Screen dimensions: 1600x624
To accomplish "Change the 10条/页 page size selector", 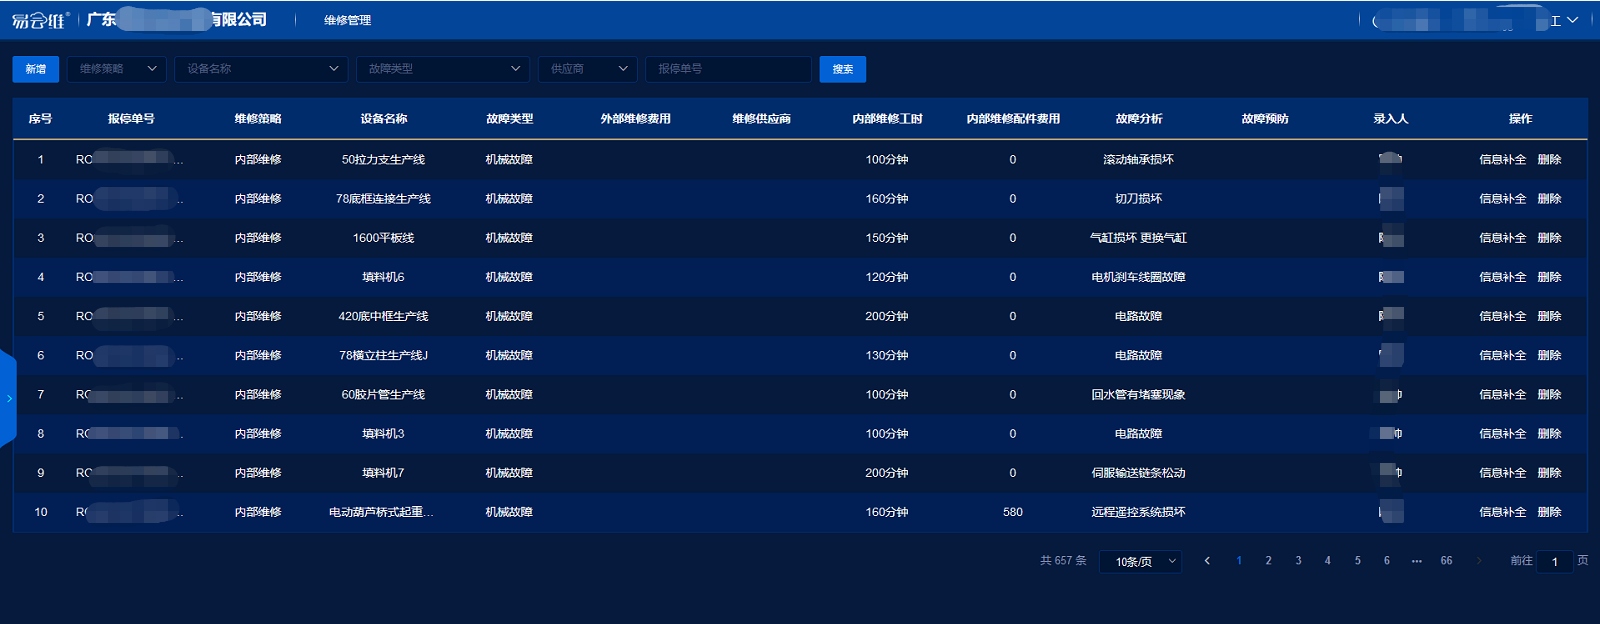I will [x=1140, y=562].
